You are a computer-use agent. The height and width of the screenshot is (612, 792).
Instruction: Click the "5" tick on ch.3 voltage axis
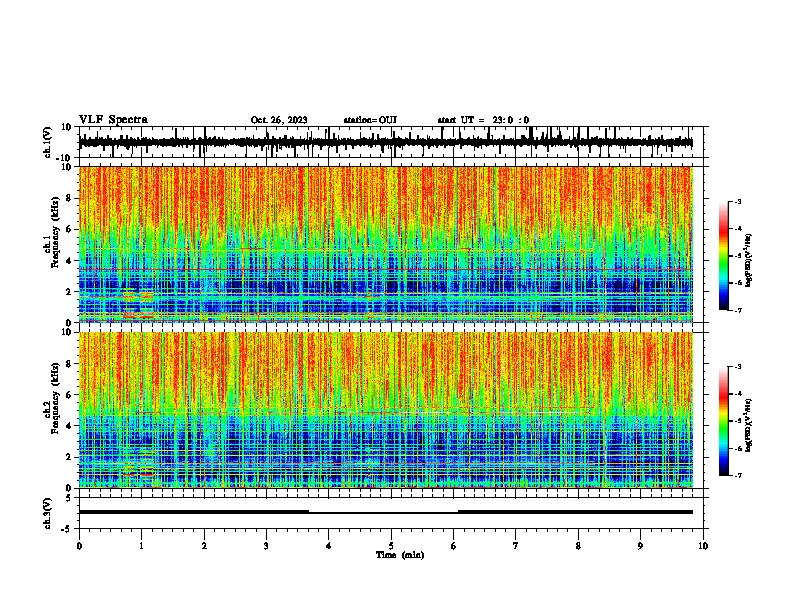pos(69,498)
